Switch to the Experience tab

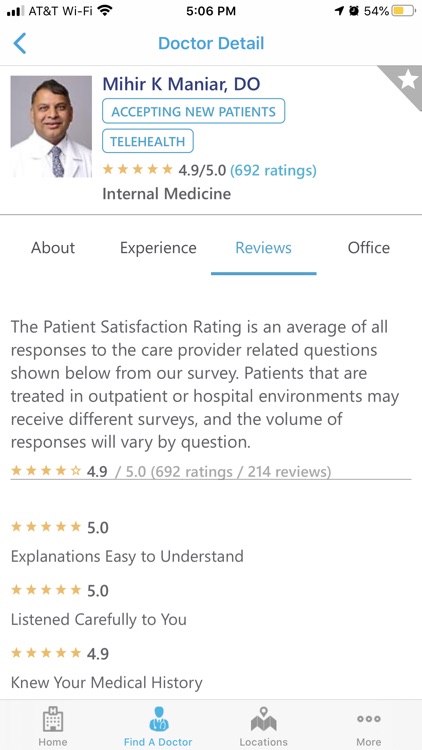tap(158, 248)
